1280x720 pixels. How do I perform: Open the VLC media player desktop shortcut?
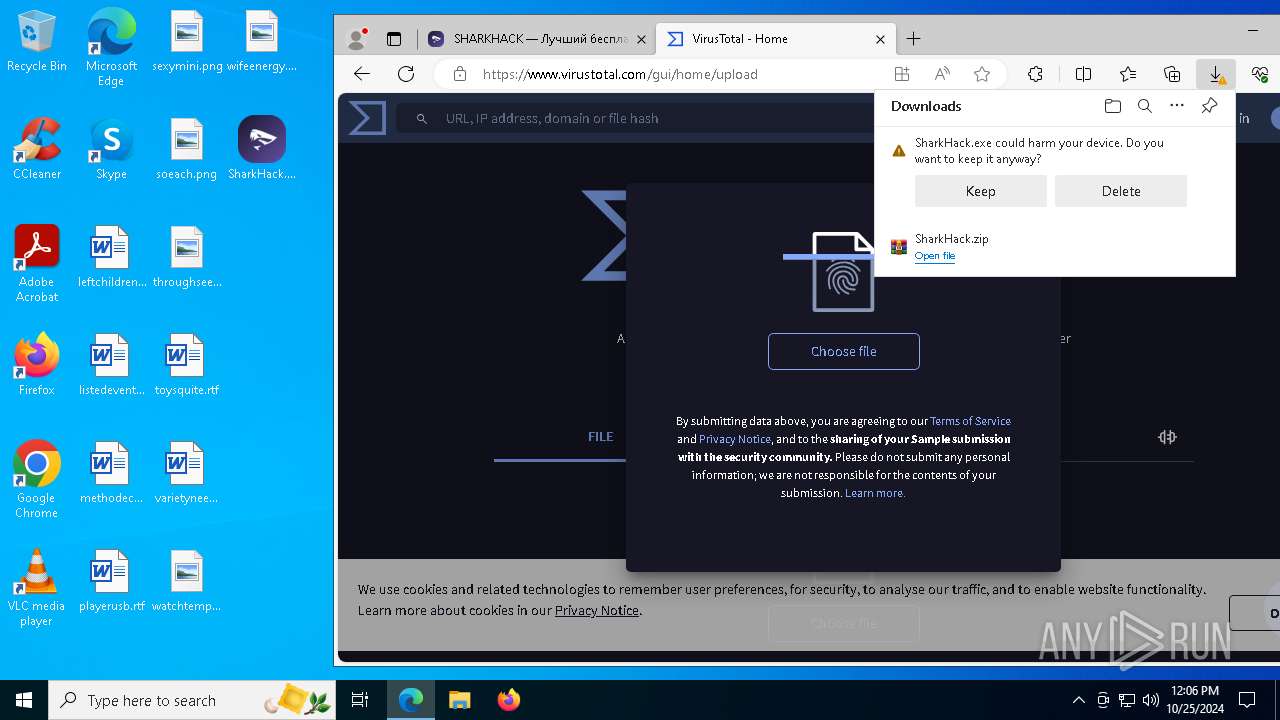point(37,588)
